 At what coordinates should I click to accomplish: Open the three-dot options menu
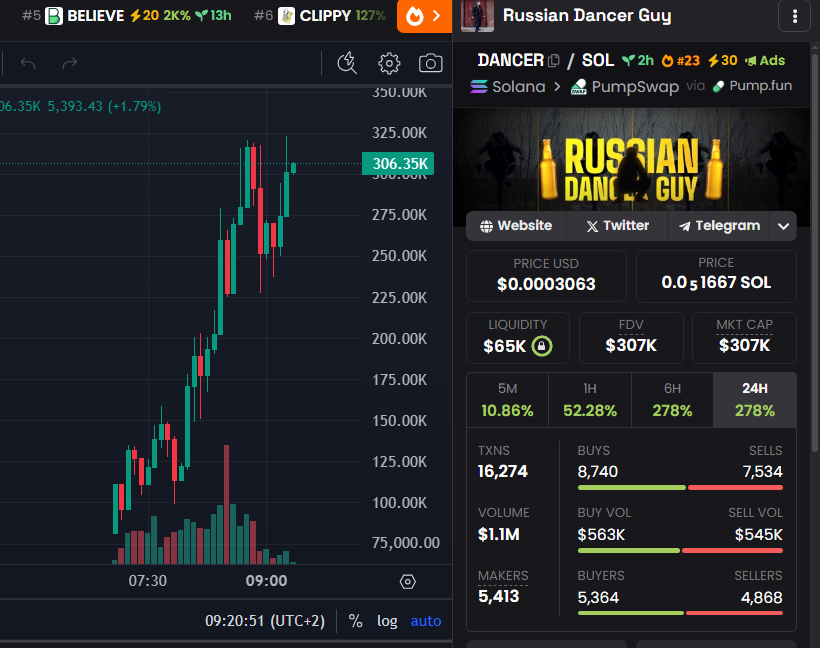pyautogui.click(x=794, y=16)
